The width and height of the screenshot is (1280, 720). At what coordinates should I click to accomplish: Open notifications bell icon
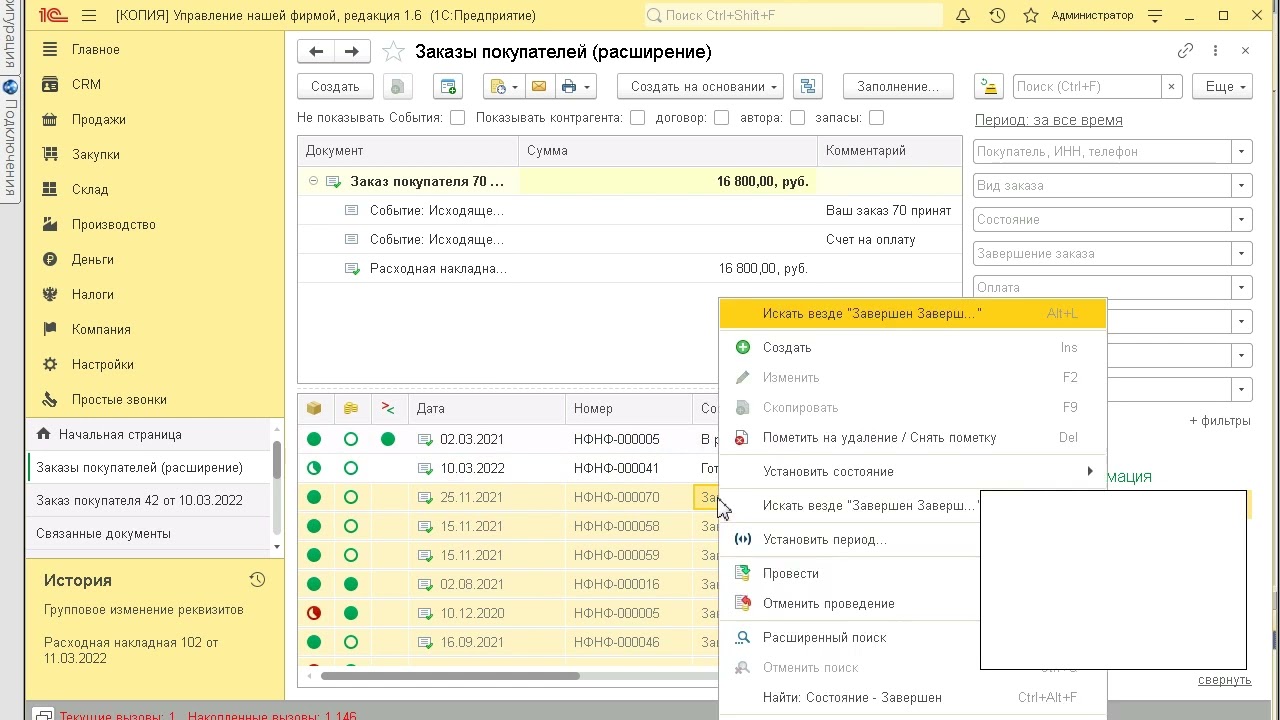[963, 16]
